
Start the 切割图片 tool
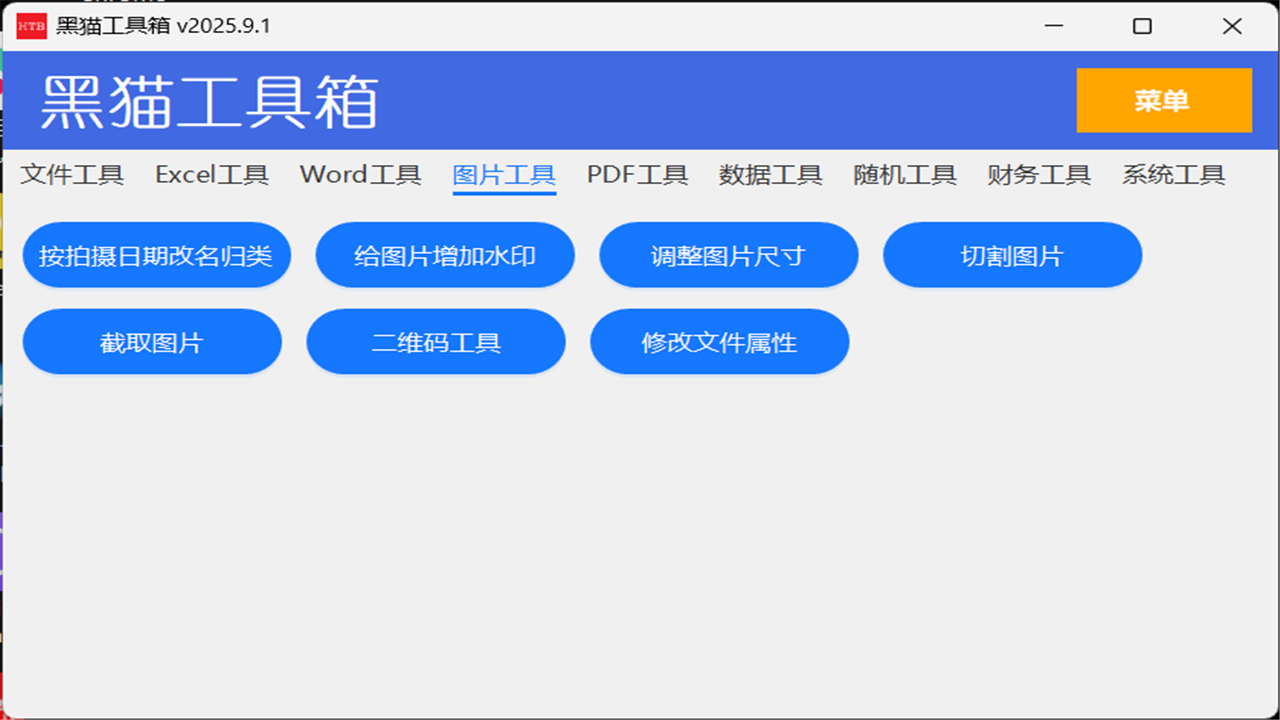1012,255
